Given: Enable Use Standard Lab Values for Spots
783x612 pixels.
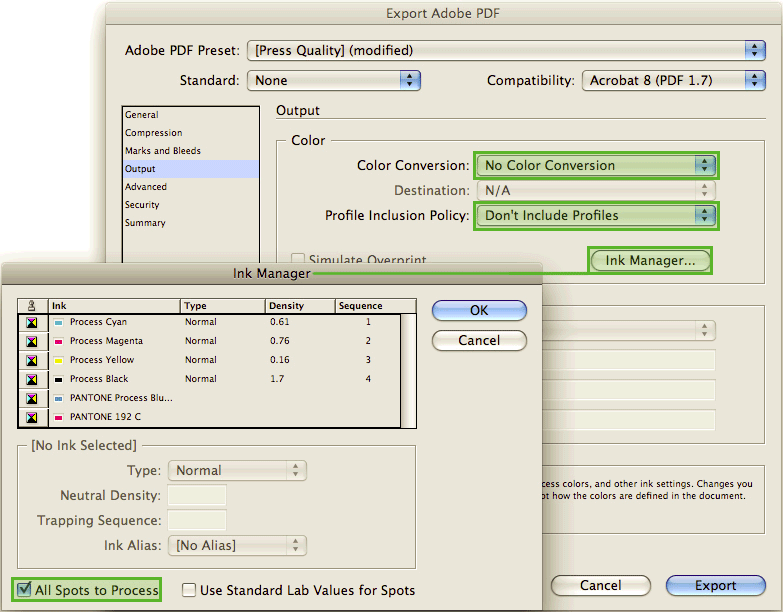Looking at the screenshot, I should pos(189,590).
